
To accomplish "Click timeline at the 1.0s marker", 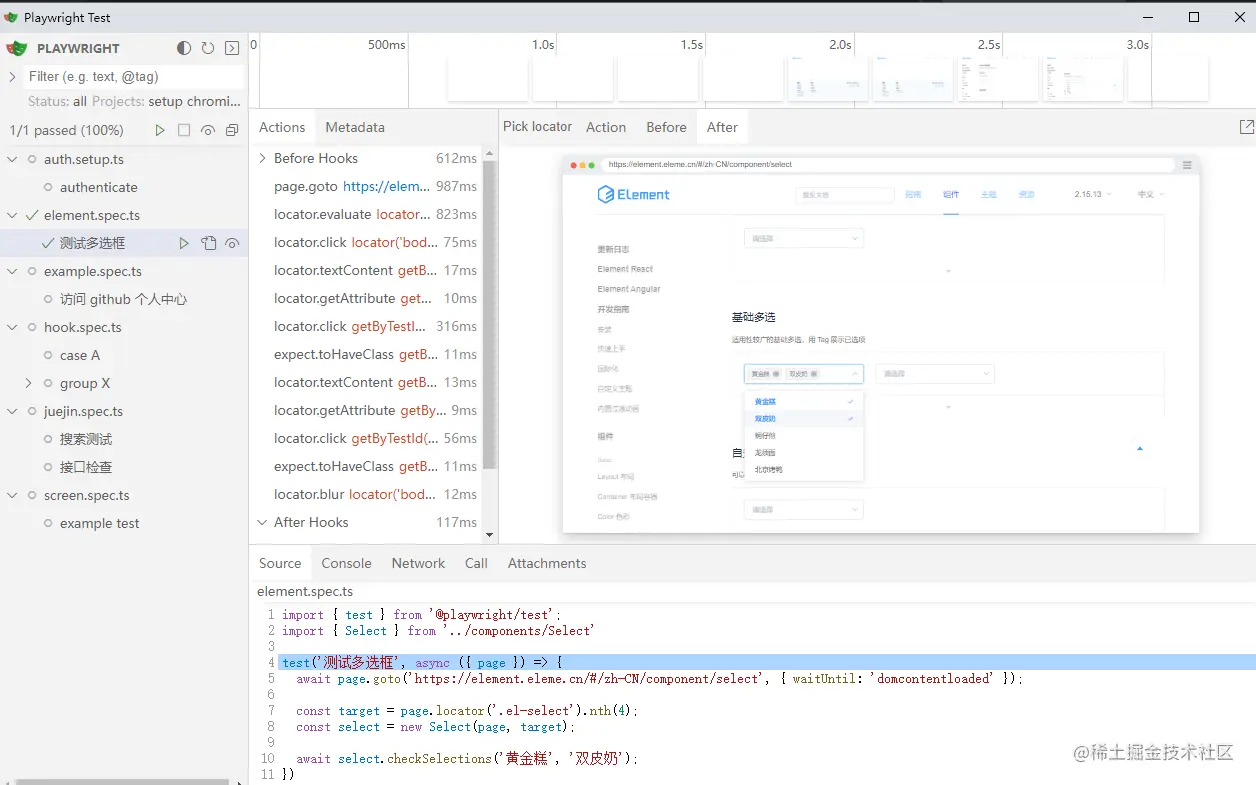I will pos(543,45).
